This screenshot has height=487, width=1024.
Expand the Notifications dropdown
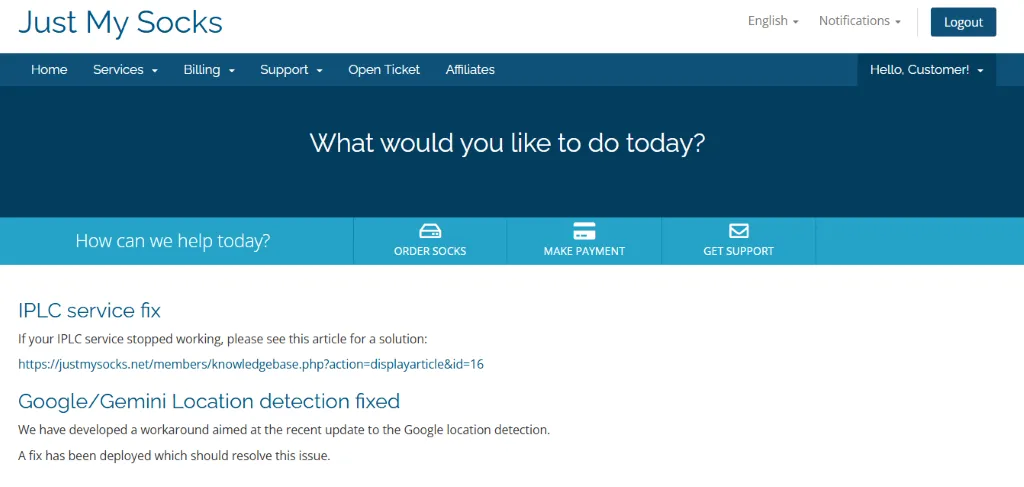[859, 21]
